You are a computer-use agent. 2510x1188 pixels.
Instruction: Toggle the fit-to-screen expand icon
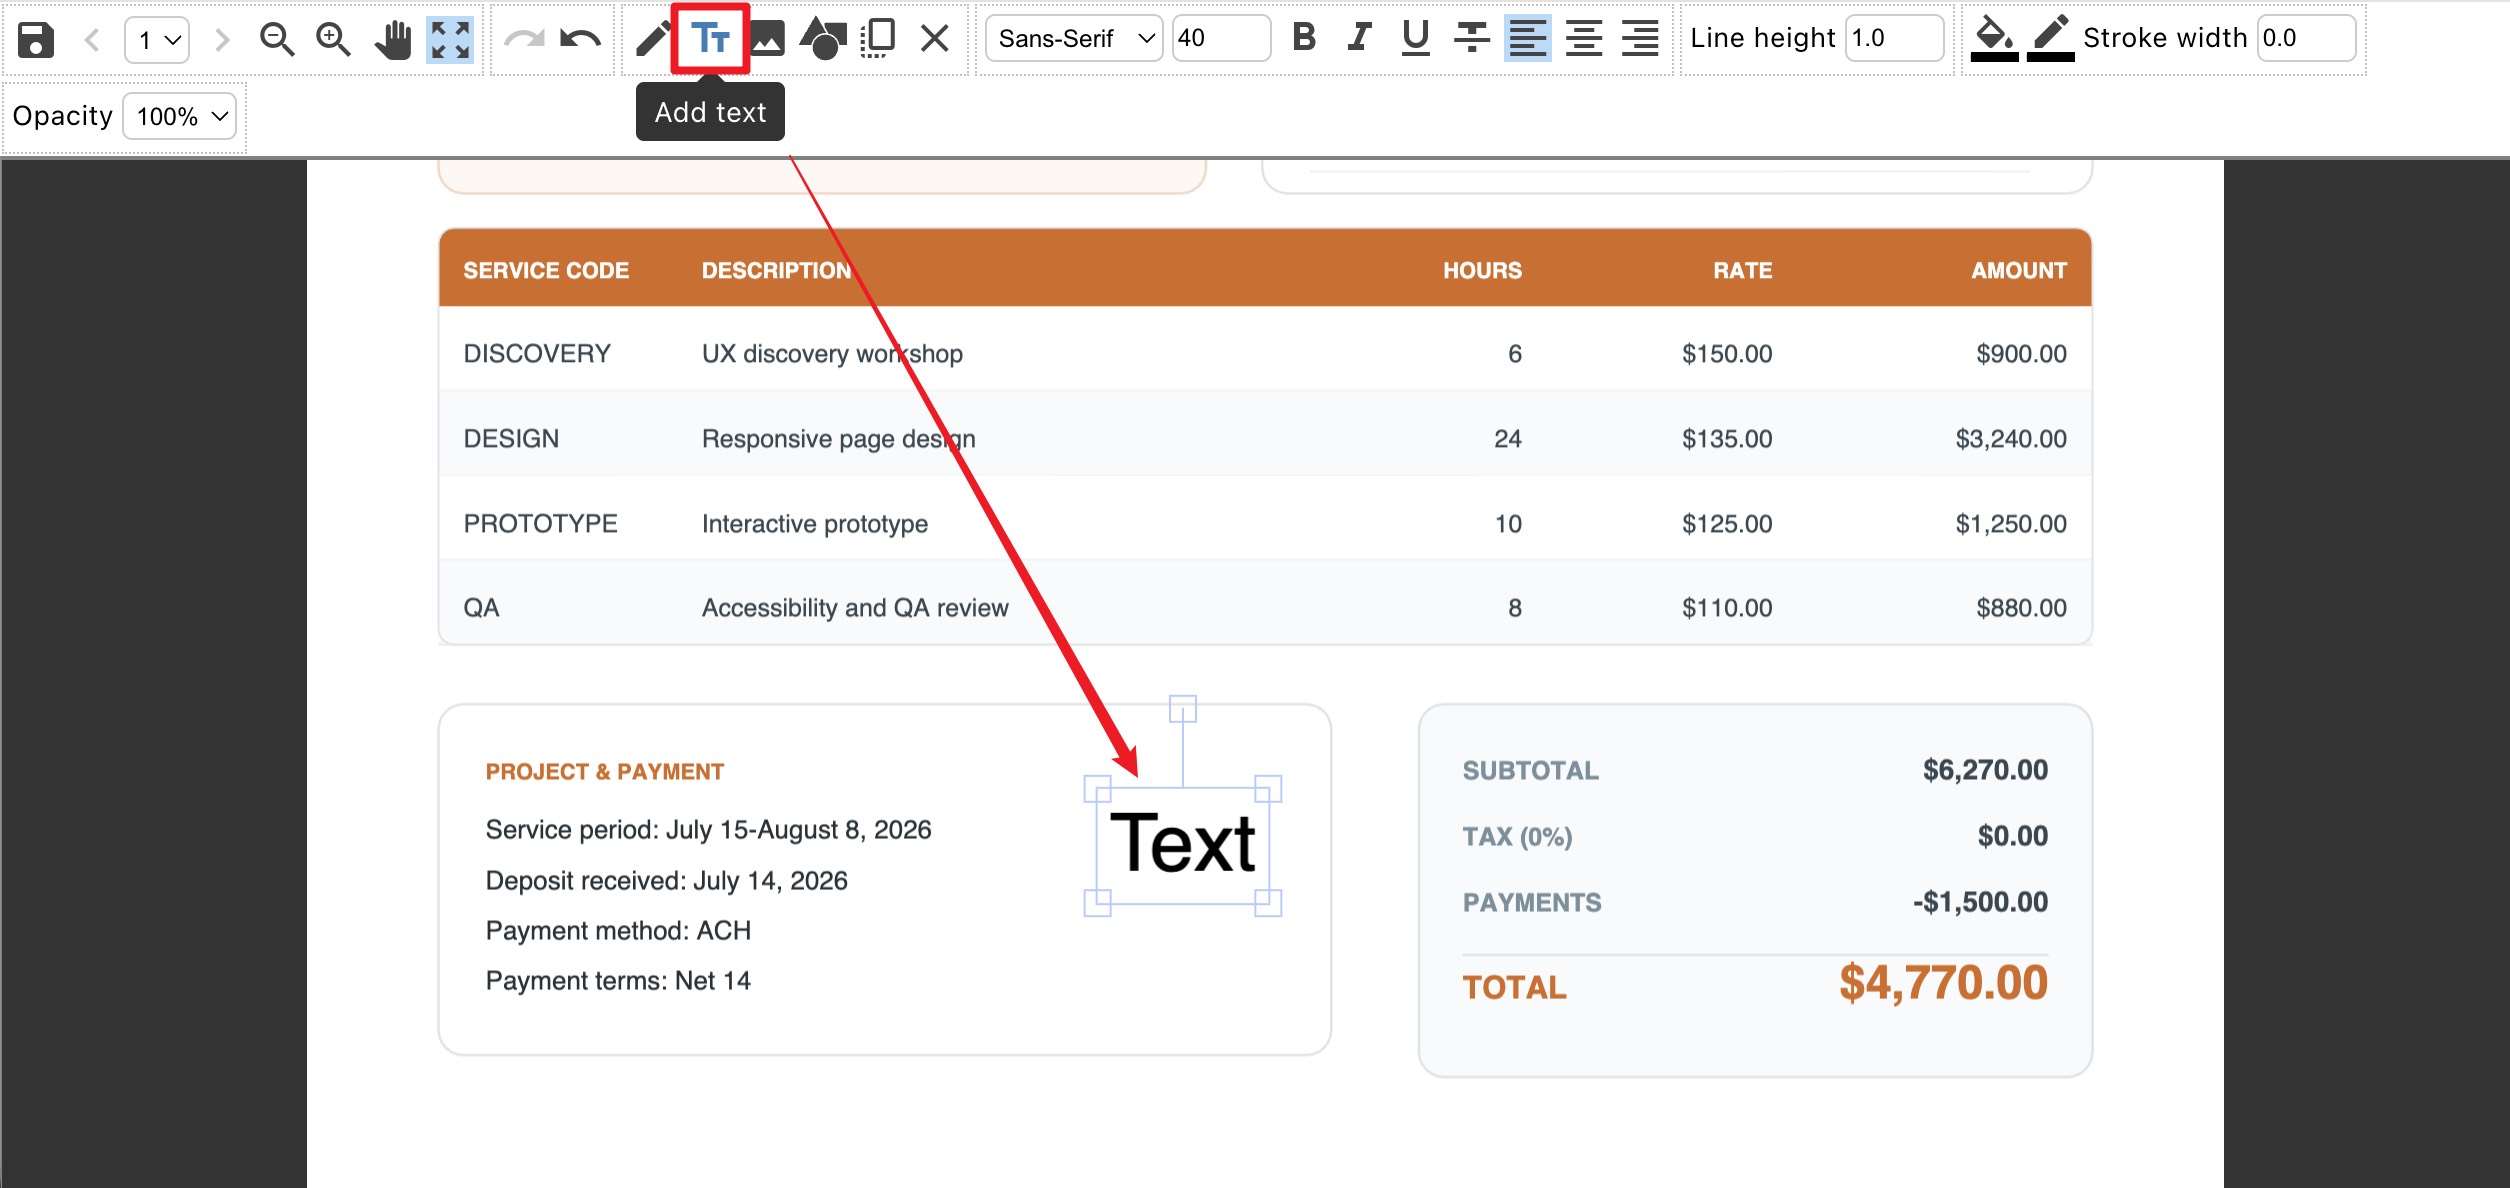(450, 40)
